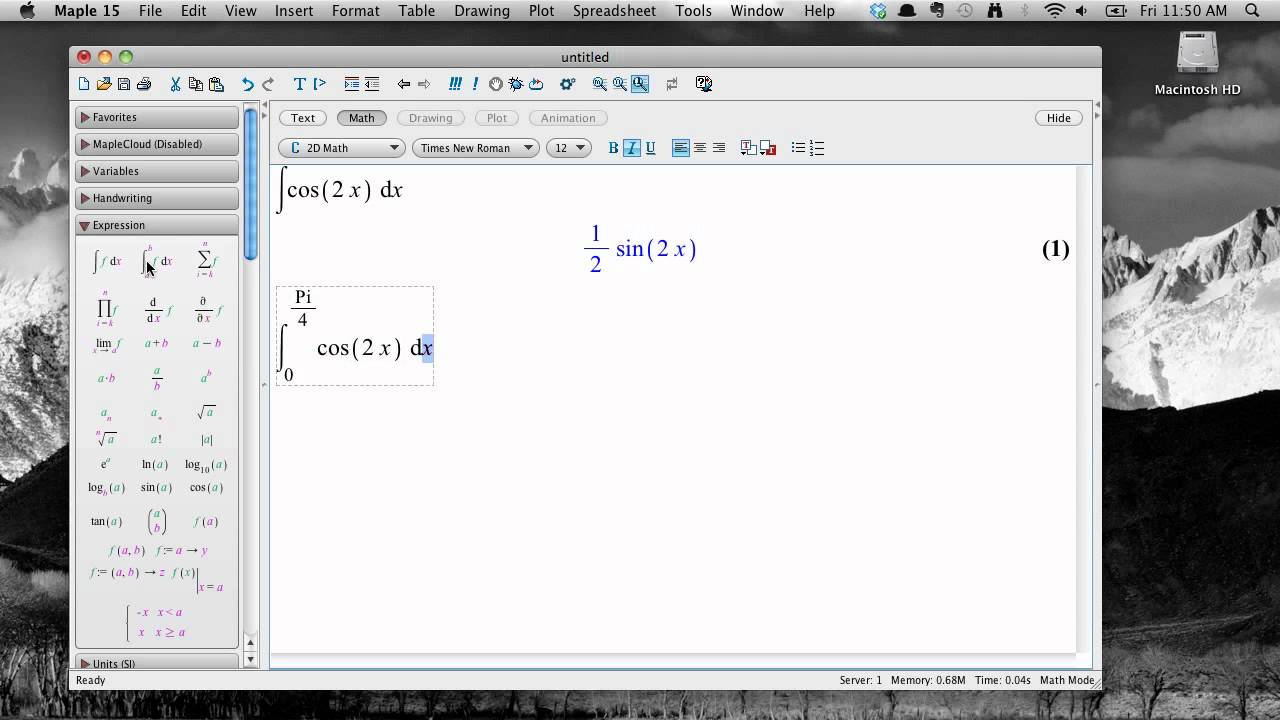Execute entire worksheet with triple exclamation icon

click(456, 84)
